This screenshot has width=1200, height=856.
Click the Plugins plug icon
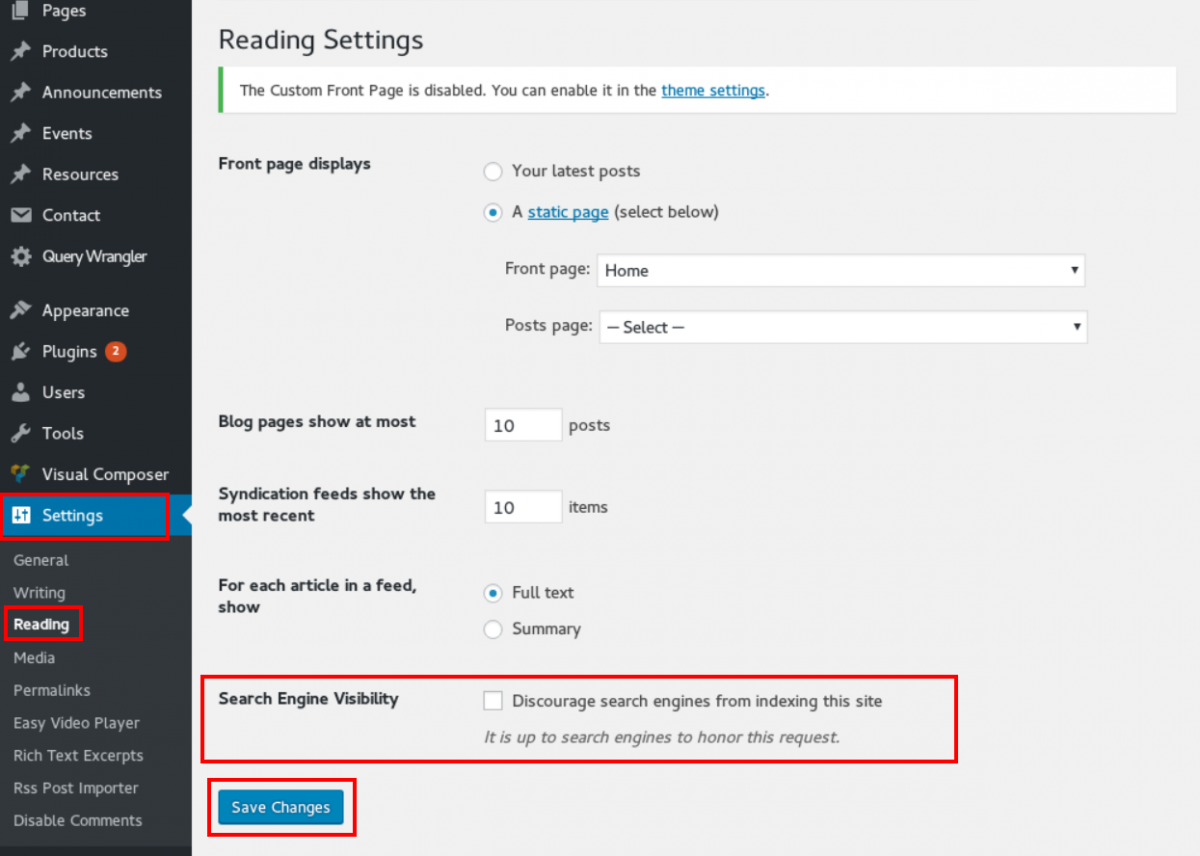tap(20, 352)
